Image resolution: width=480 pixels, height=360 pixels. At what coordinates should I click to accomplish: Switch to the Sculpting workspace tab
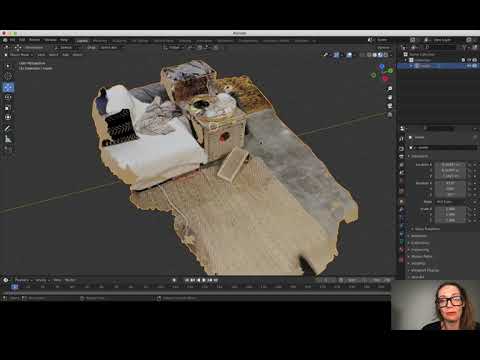point(119,41)
